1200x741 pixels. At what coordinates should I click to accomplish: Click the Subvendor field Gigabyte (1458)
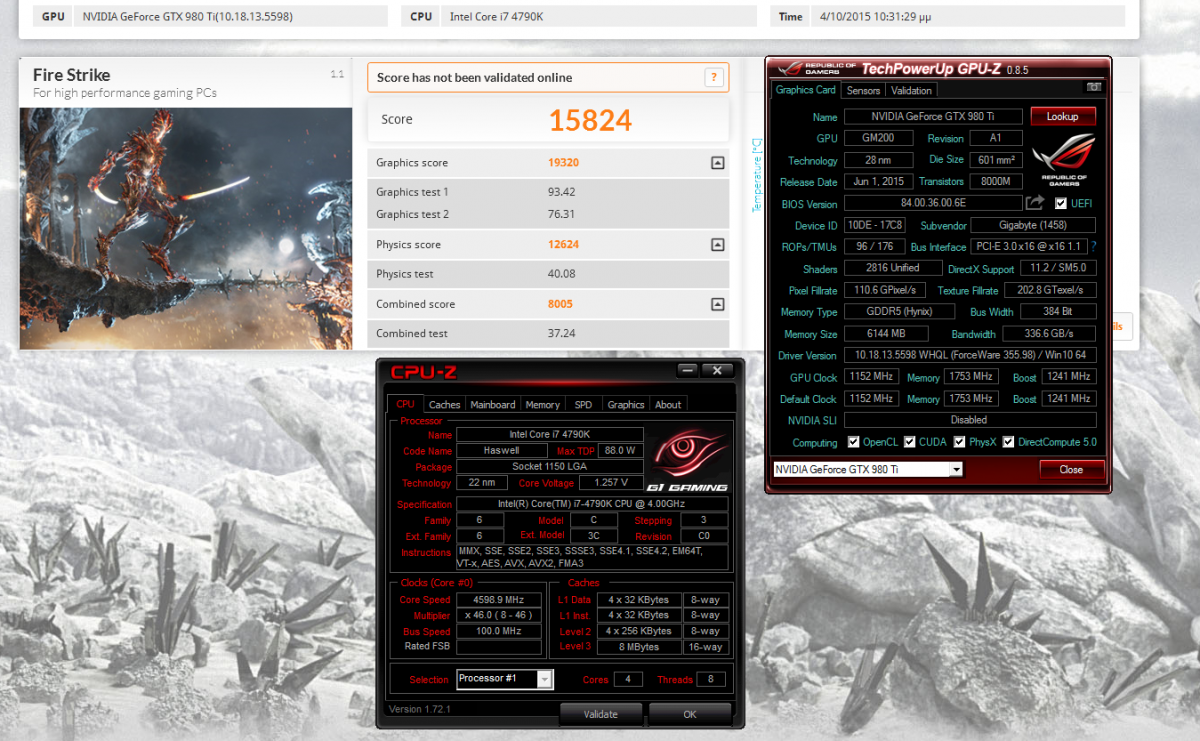coord(1033,225)
